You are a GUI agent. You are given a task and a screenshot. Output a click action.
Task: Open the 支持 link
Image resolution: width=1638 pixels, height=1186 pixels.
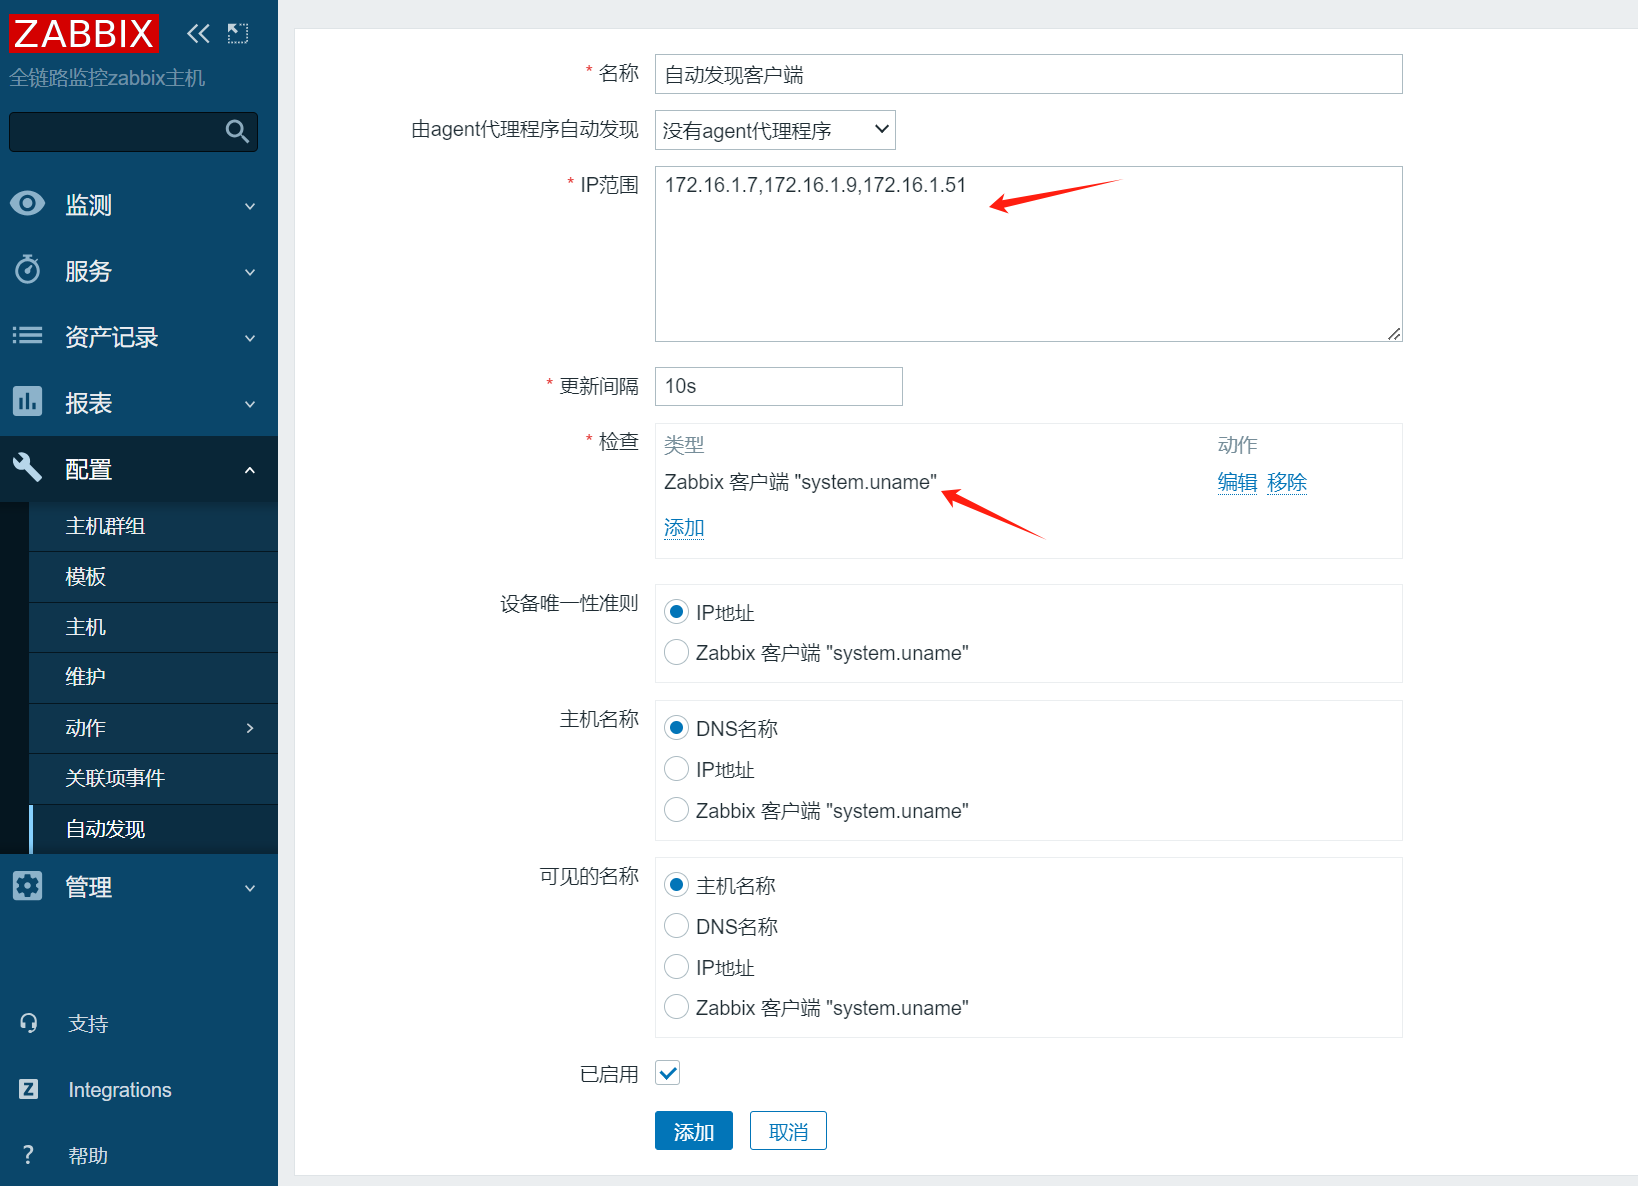88,1024
